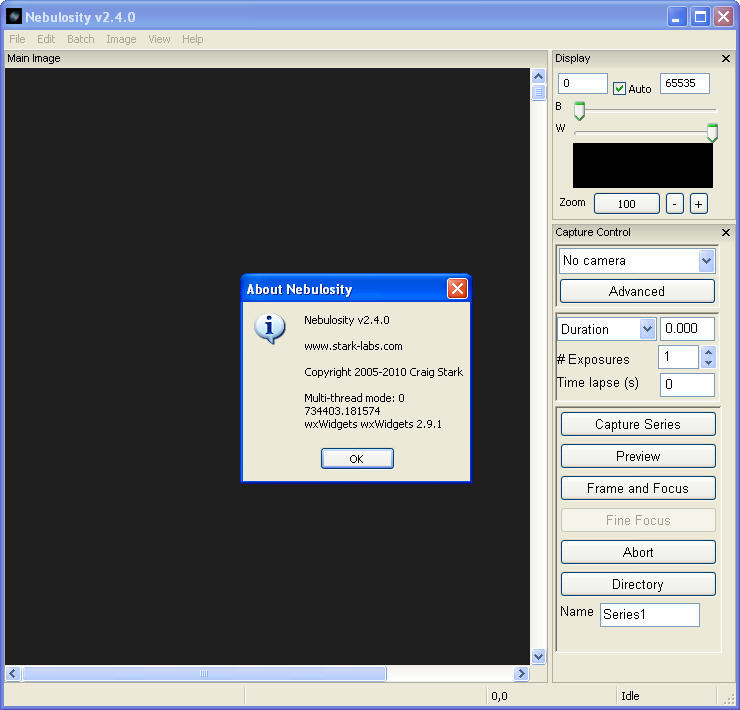This screenshot has height=710, width=740.
Task: Click the Frame and Focus button
Action: (638, 488)
